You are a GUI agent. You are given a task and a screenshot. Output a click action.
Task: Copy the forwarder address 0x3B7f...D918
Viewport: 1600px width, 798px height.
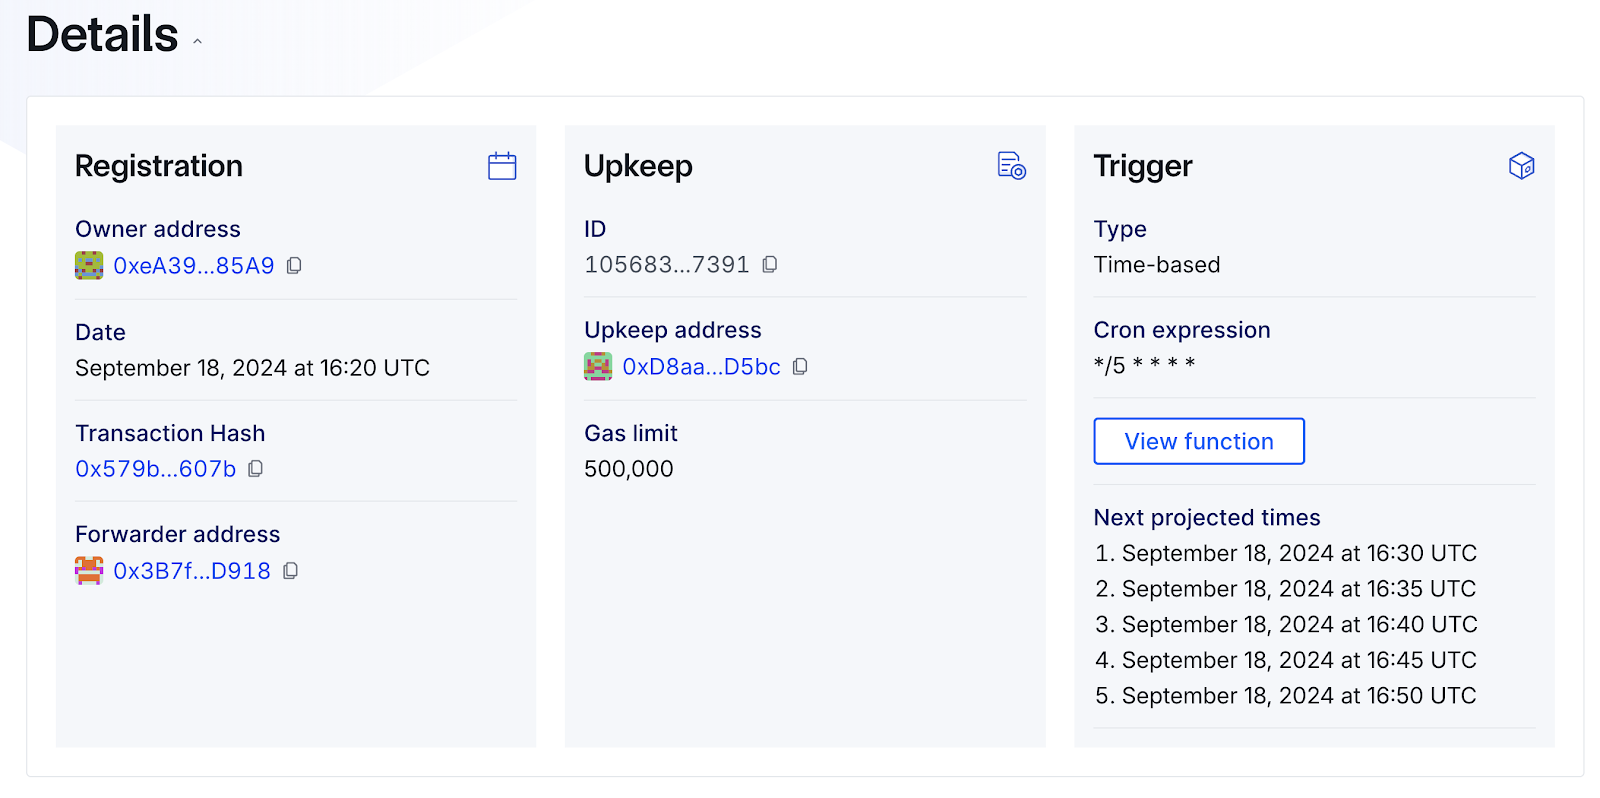click(x=291, y=571)
